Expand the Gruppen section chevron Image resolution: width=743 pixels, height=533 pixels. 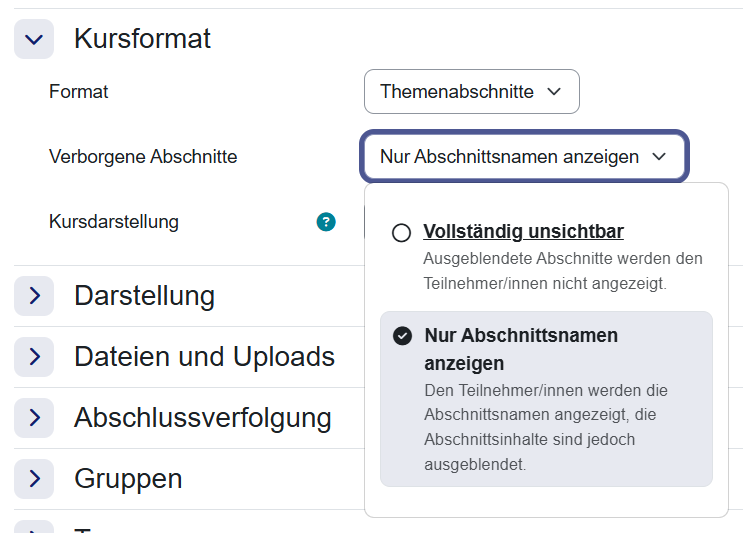(x=34, y=479)
